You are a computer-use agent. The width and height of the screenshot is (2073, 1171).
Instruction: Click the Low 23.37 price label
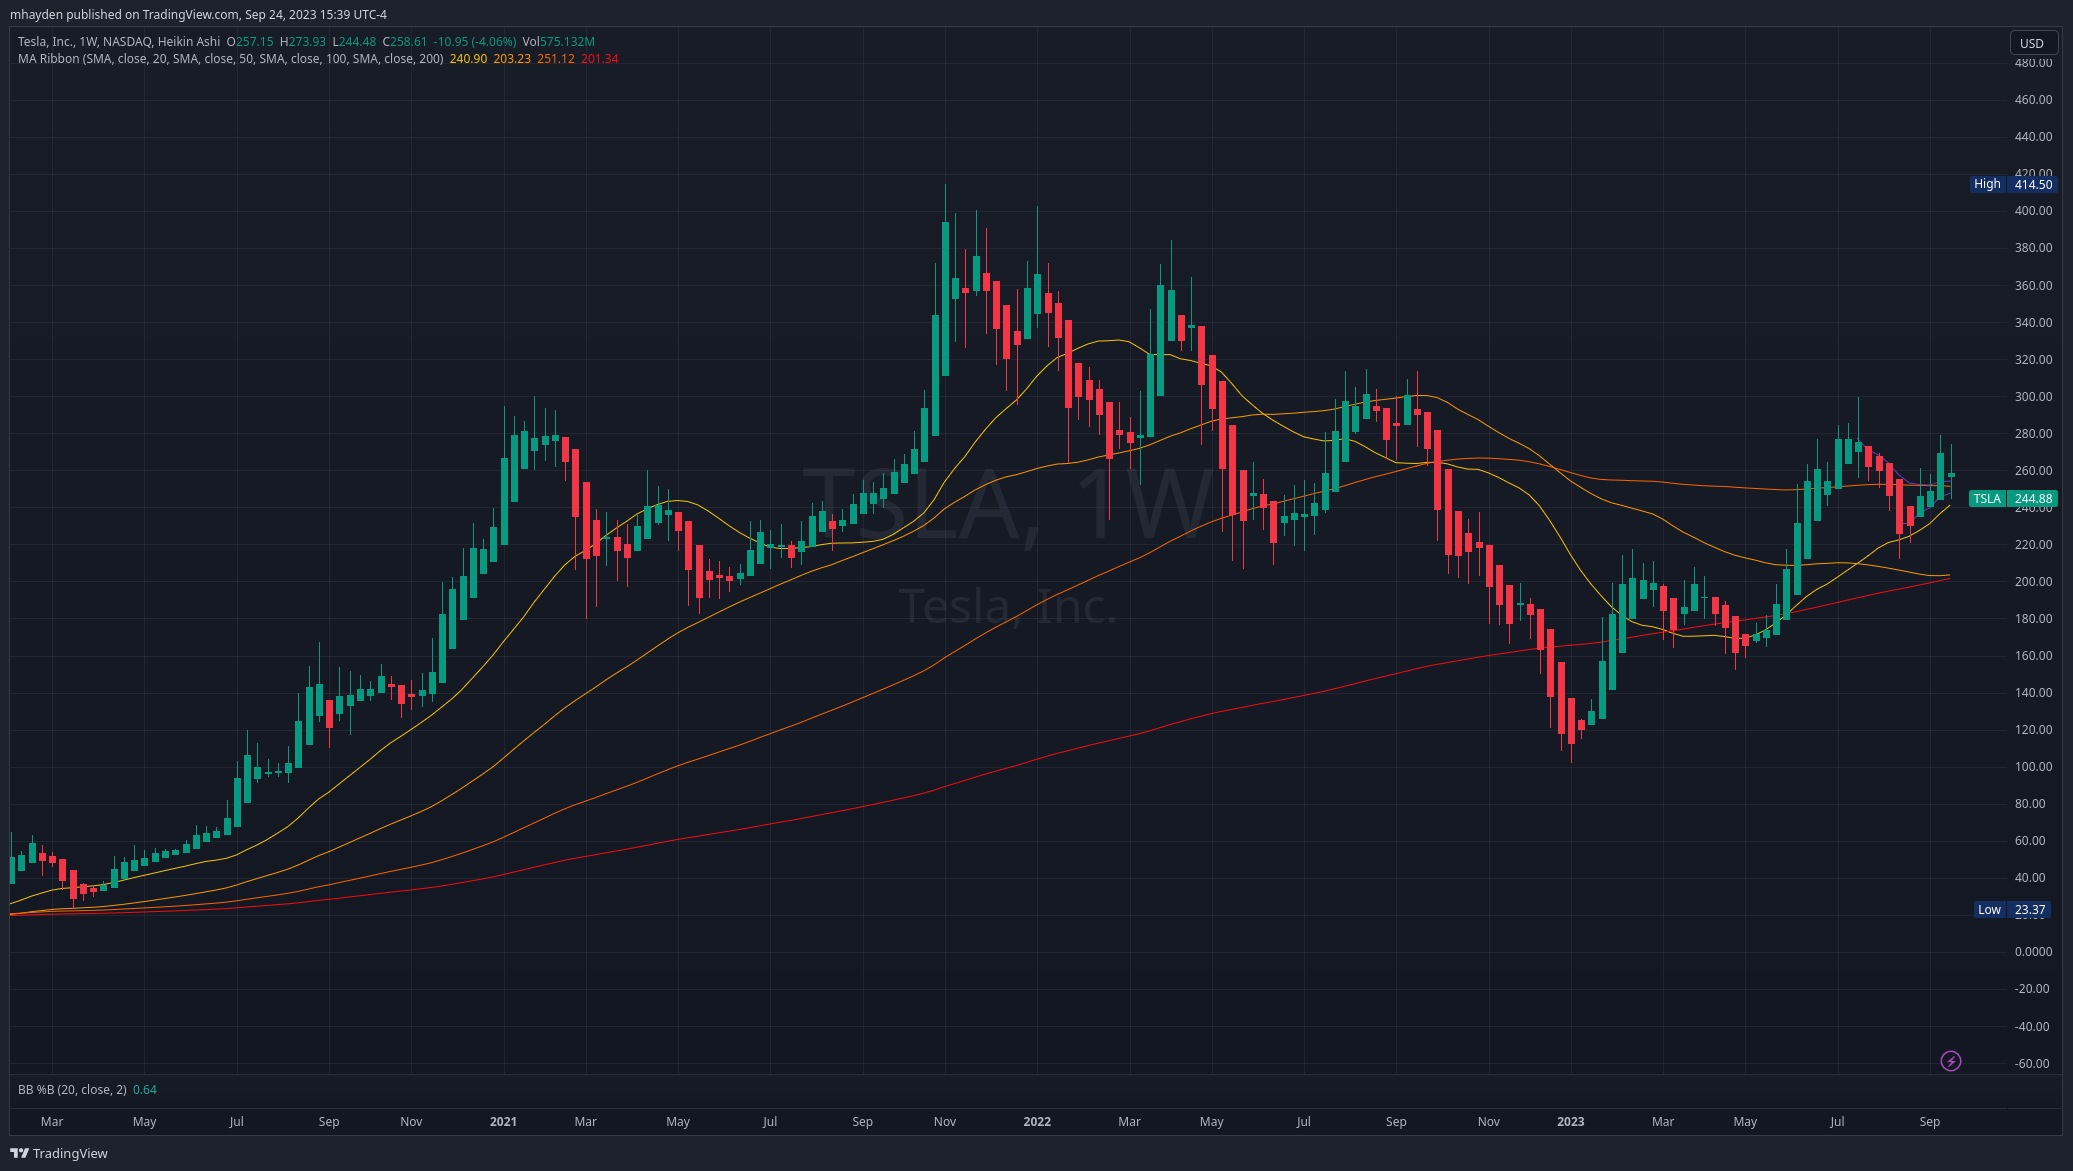2012,910
